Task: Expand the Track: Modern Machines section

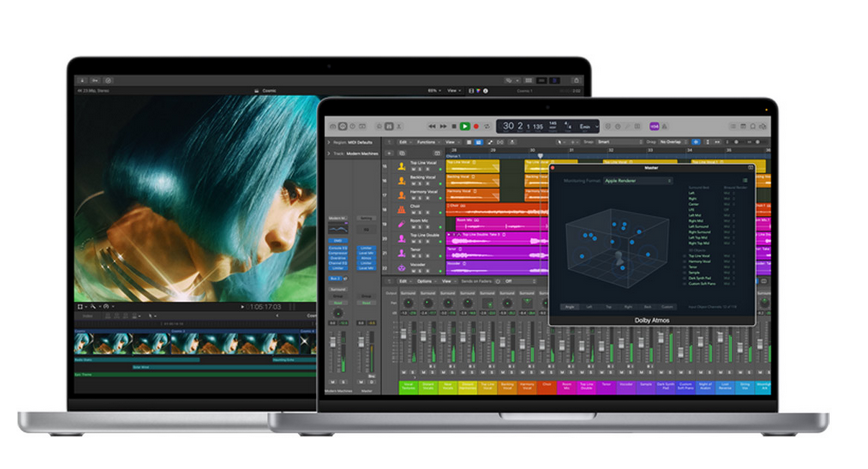Action: (x=329, y=153)
